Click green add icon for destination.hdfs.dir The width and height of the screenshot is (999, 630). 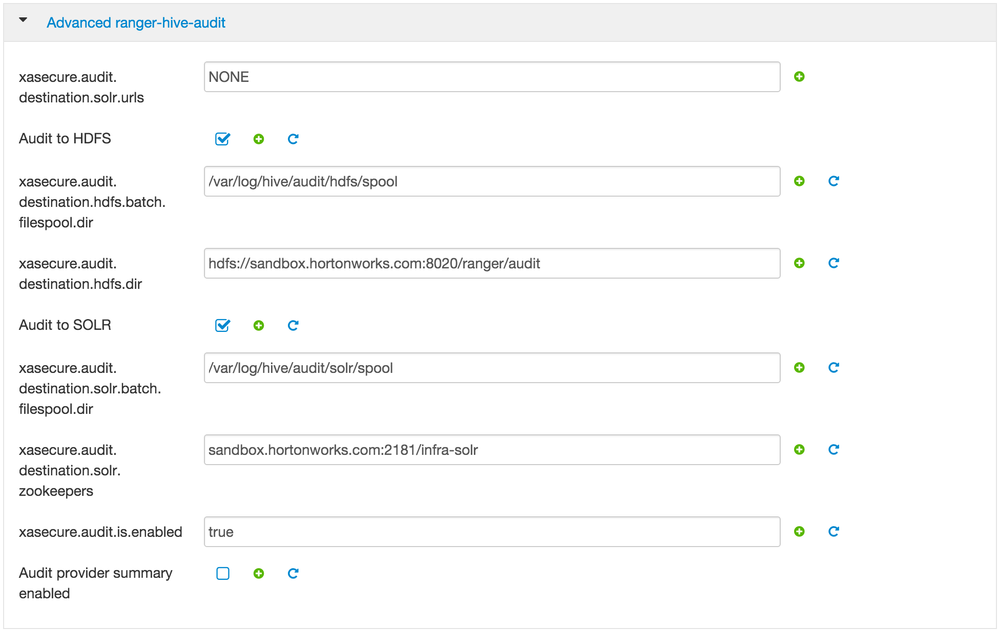[799, 263]
